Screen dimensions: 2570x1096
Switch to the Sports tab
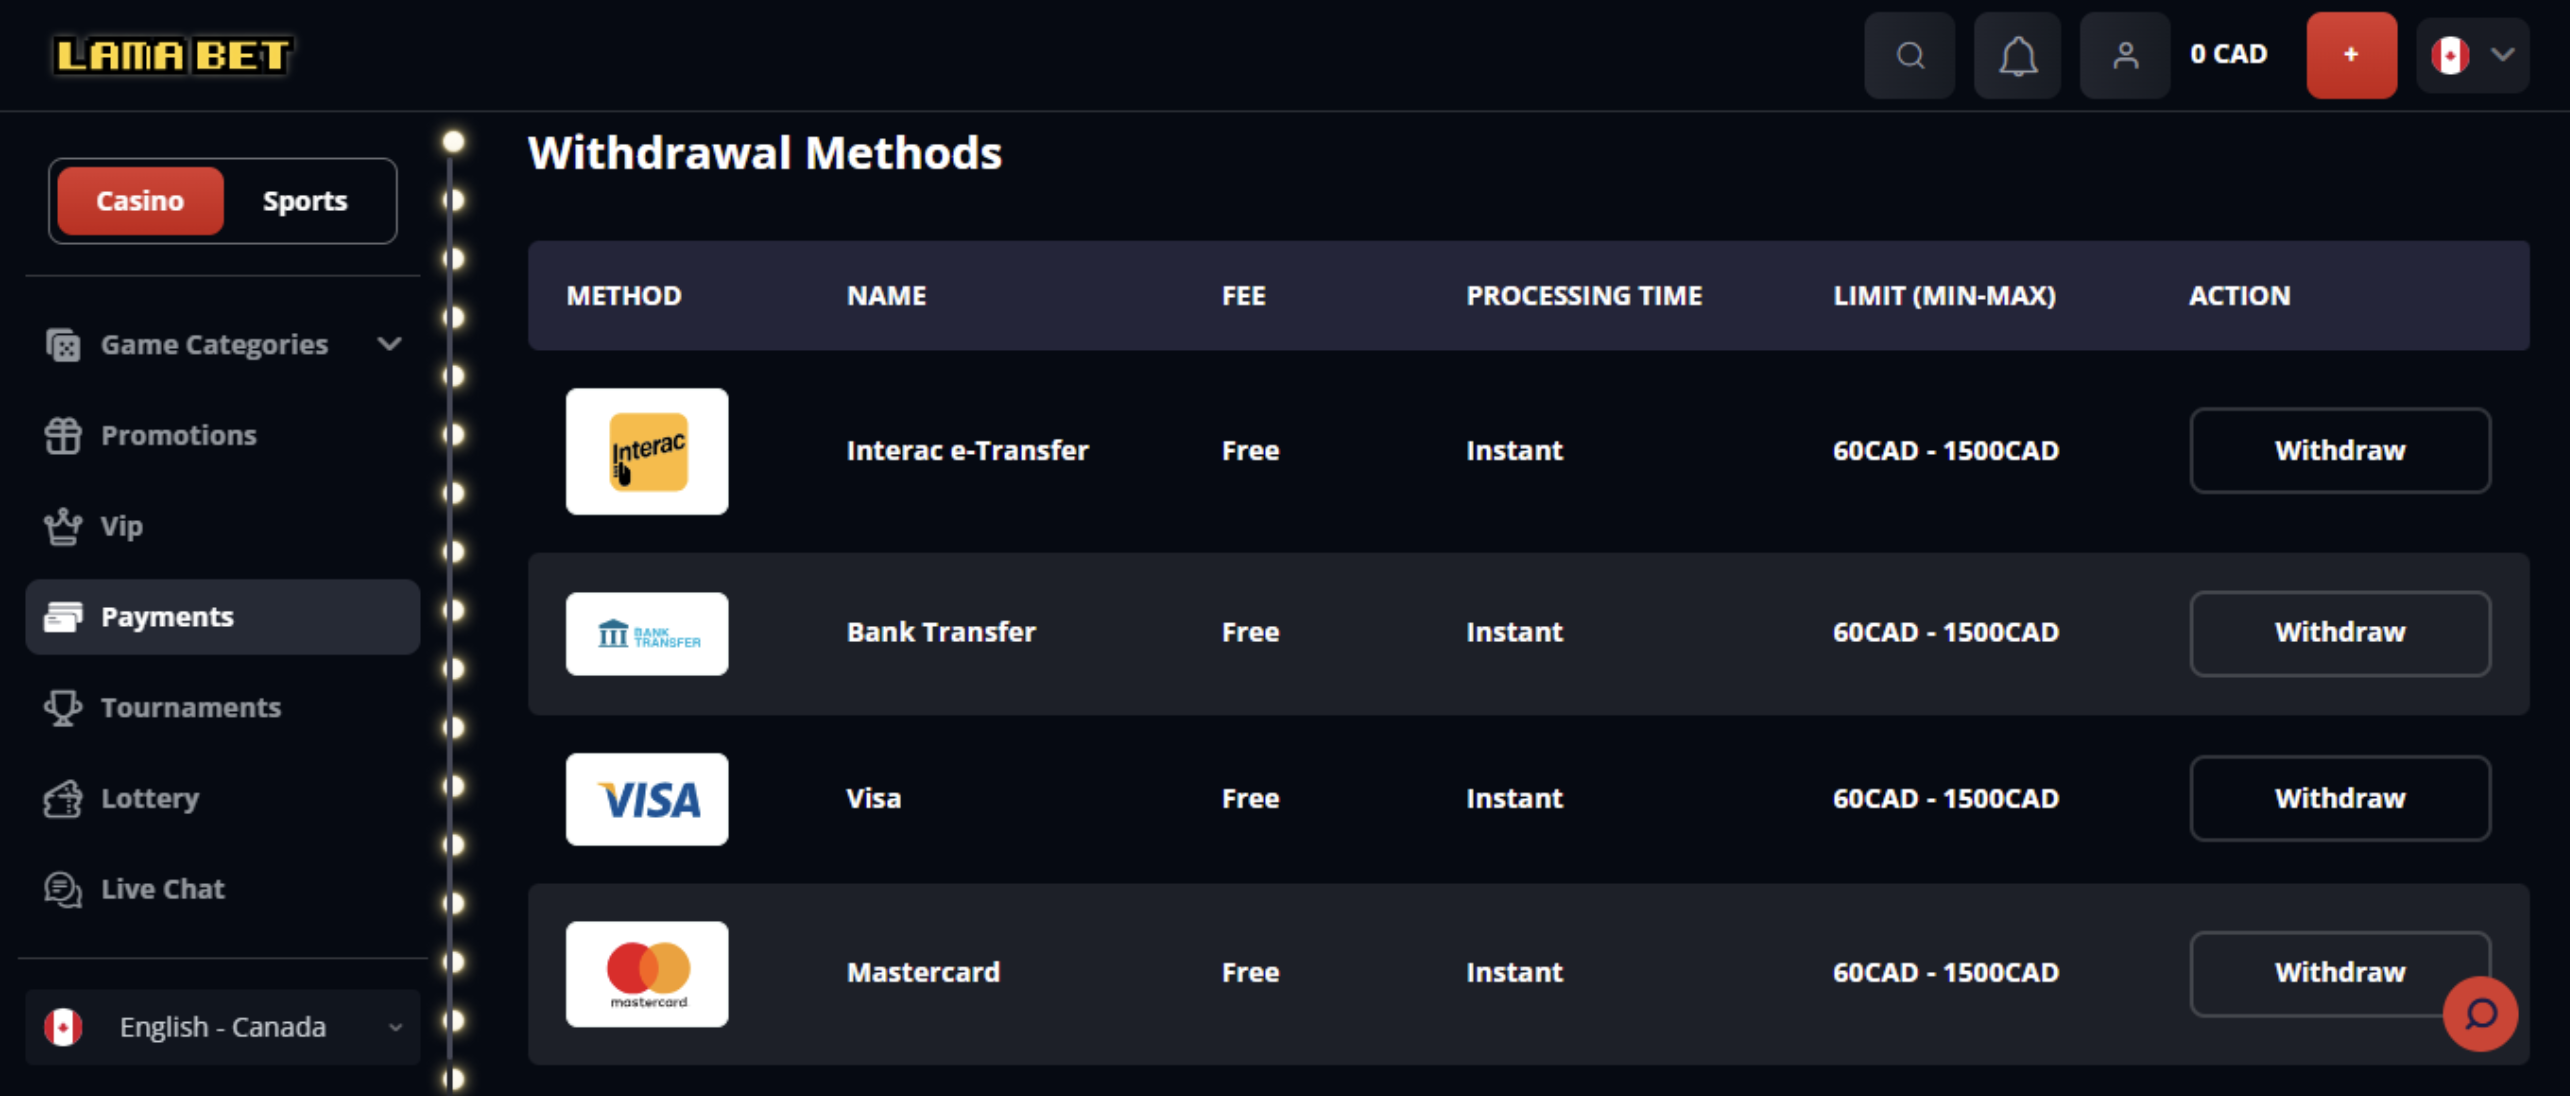305,201
